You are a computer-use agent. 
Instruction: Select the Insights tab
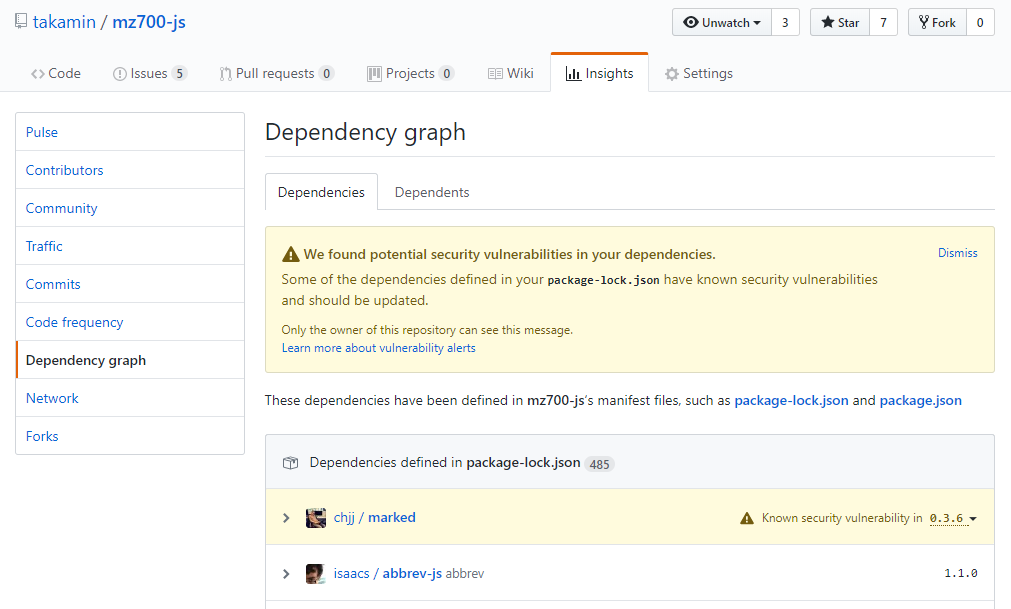(600, 73)
